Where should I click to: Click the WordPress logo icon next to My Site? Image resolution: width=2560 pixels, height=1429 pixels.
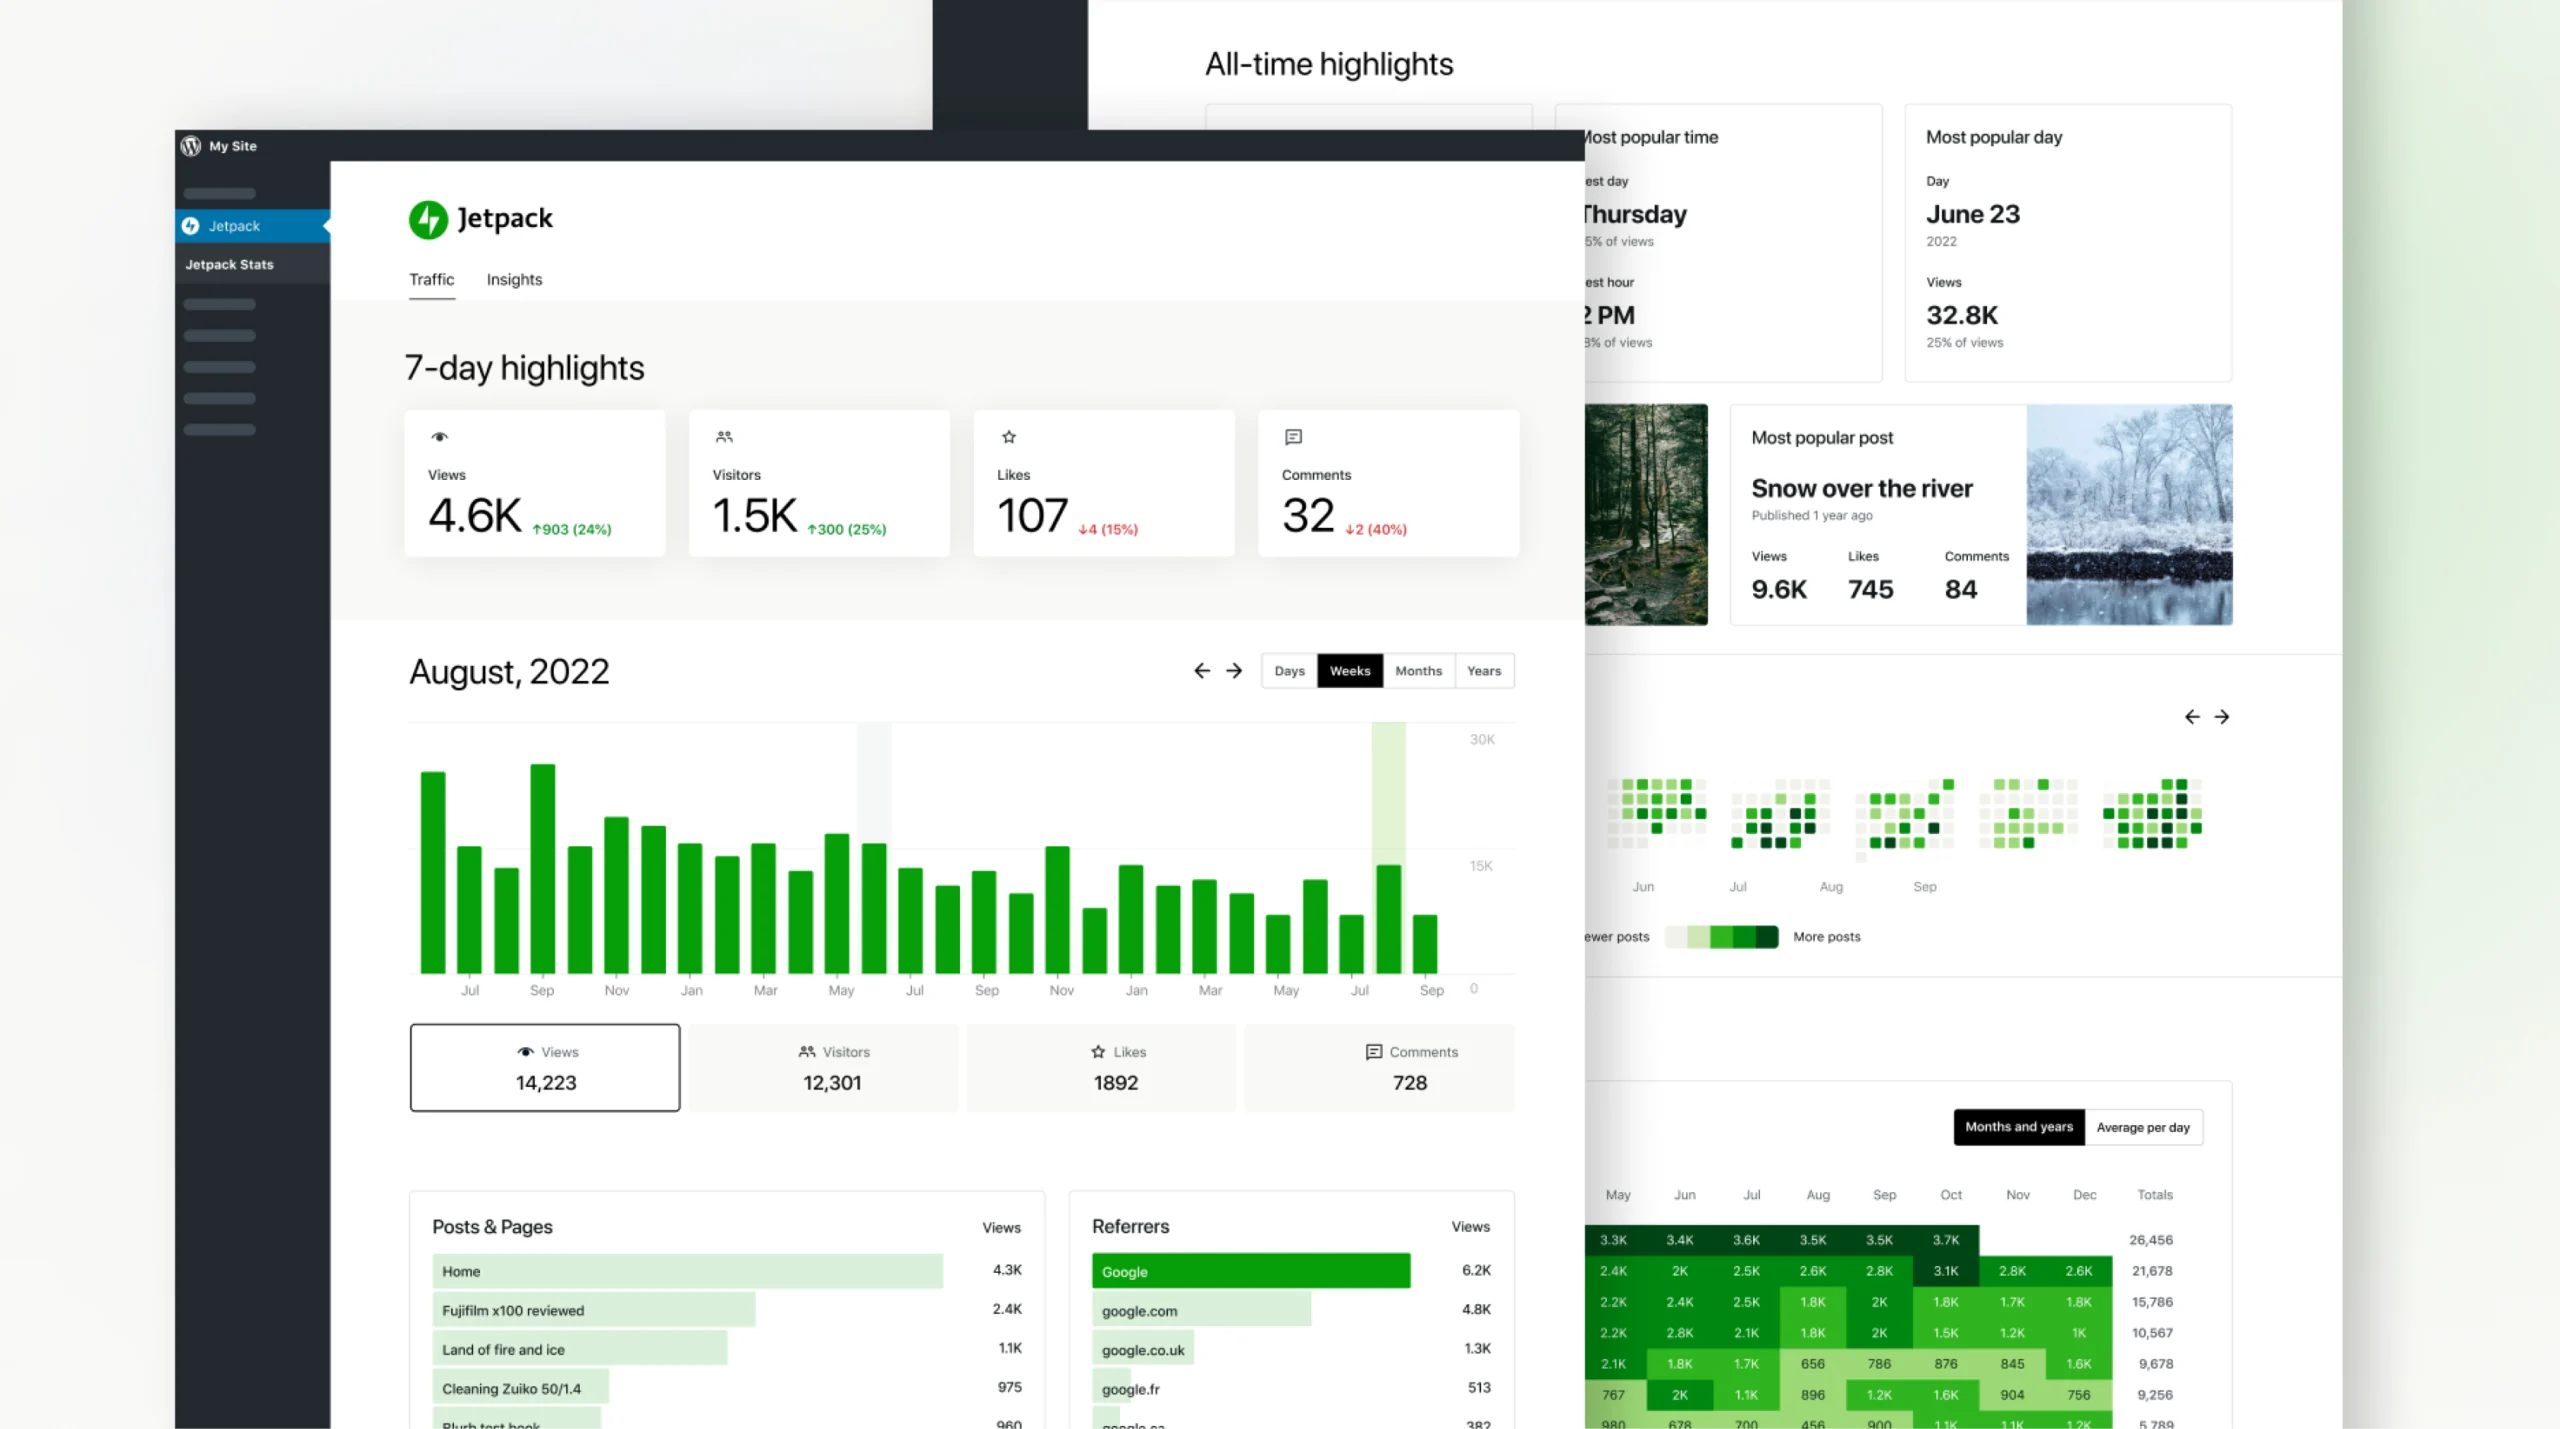(191, 146)
